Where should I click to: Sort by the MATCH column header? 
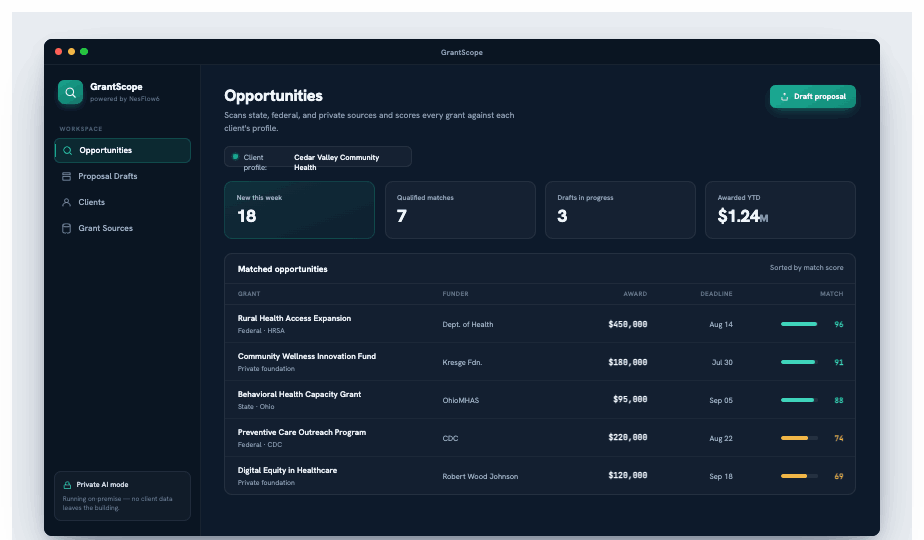click(x=831, y=294)
